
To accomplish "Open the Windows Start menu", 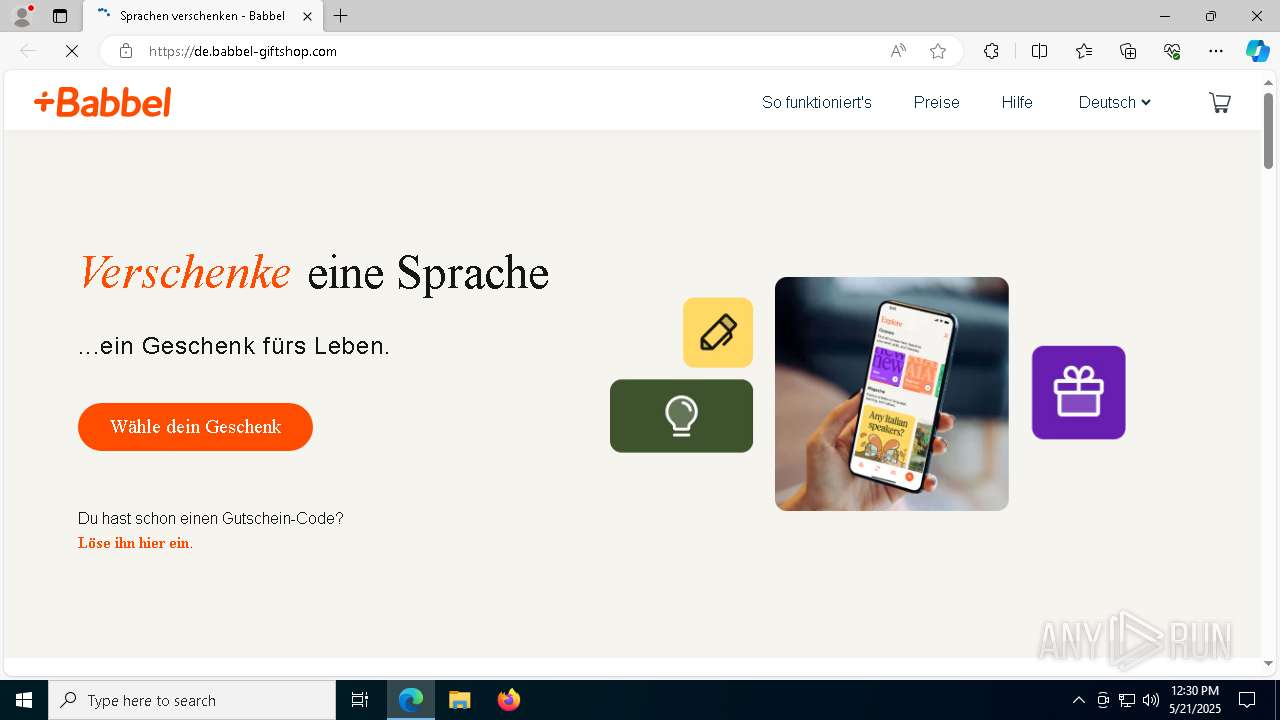I will (x=24, y=700).
